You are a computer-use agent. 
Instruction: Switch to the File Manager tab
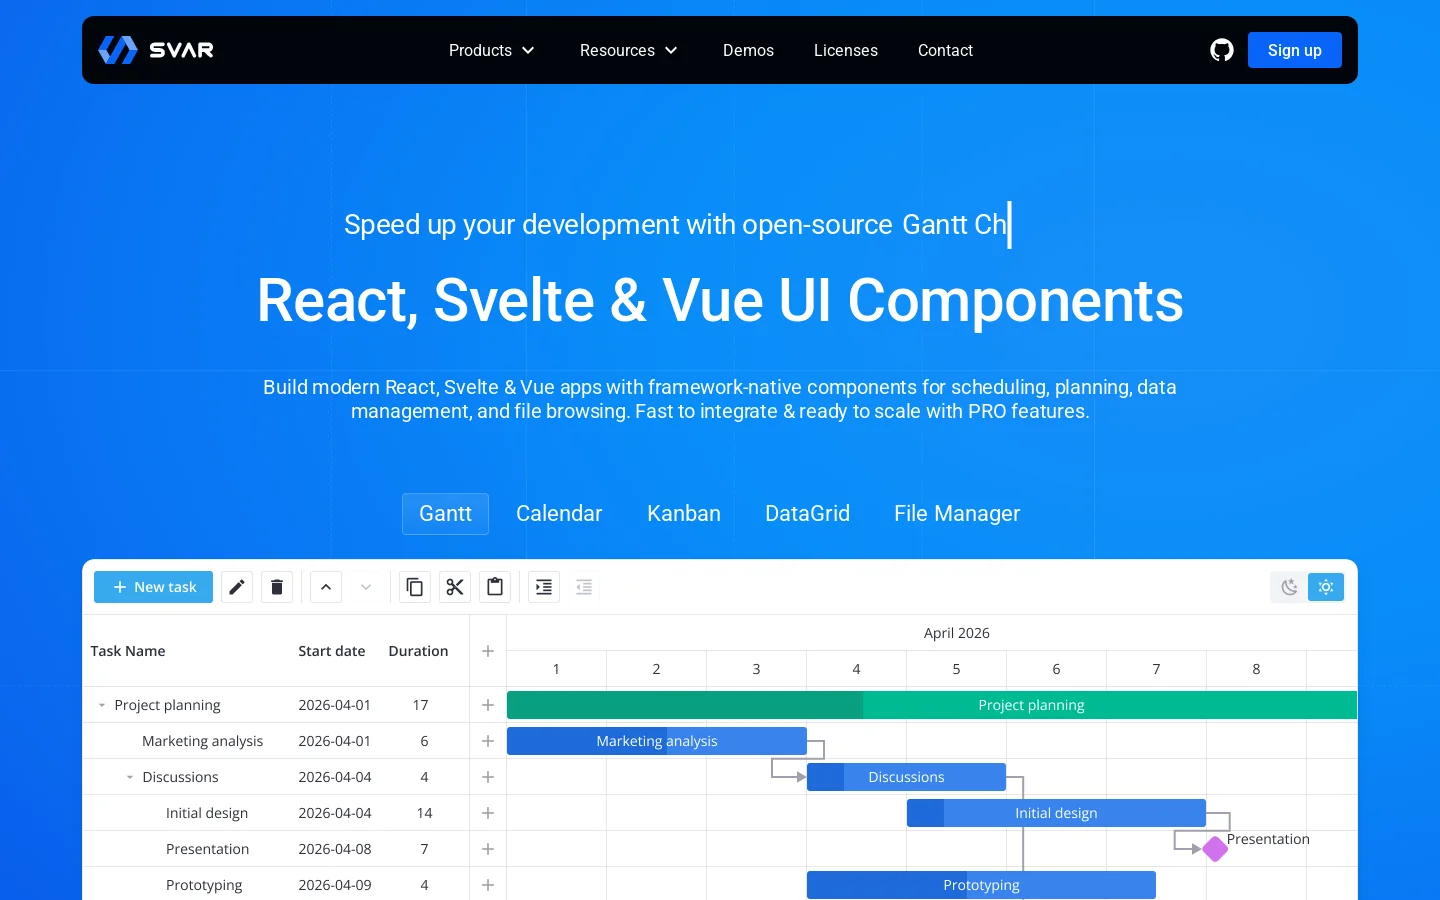957,514
